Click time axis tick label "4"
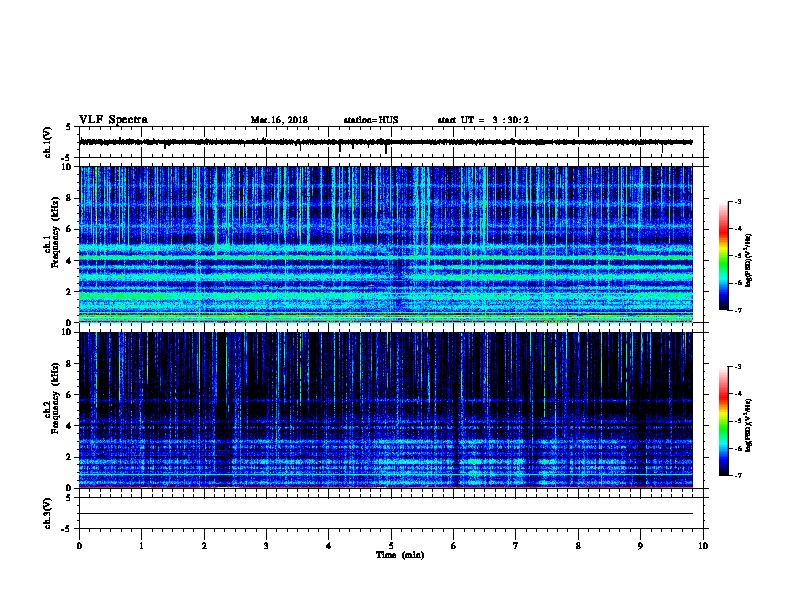Image resolution: width=792 pixels, height=612 pixels. click(x=328, y=546)
